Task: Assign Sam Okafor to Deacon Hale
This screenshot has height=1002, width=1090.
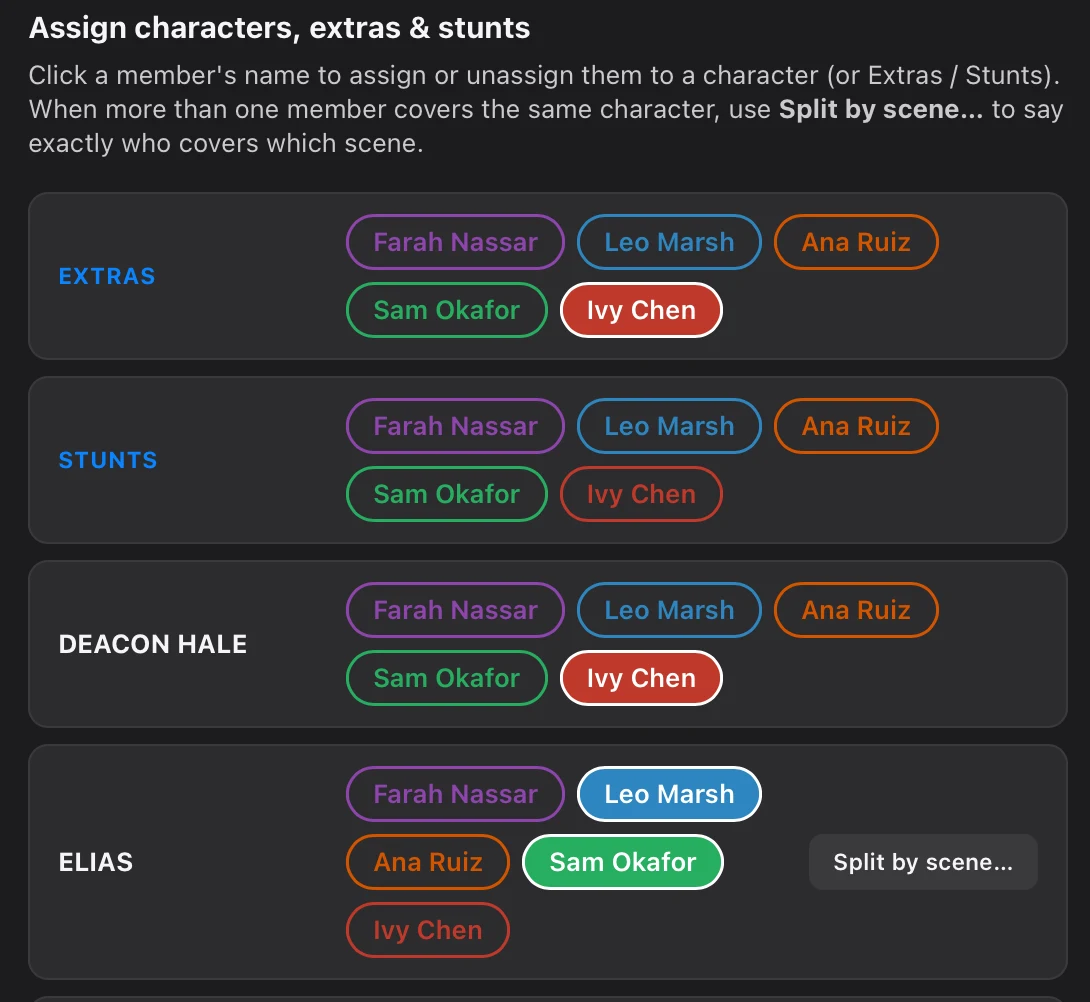Action: pyautogui.click(x=446, y=678)
